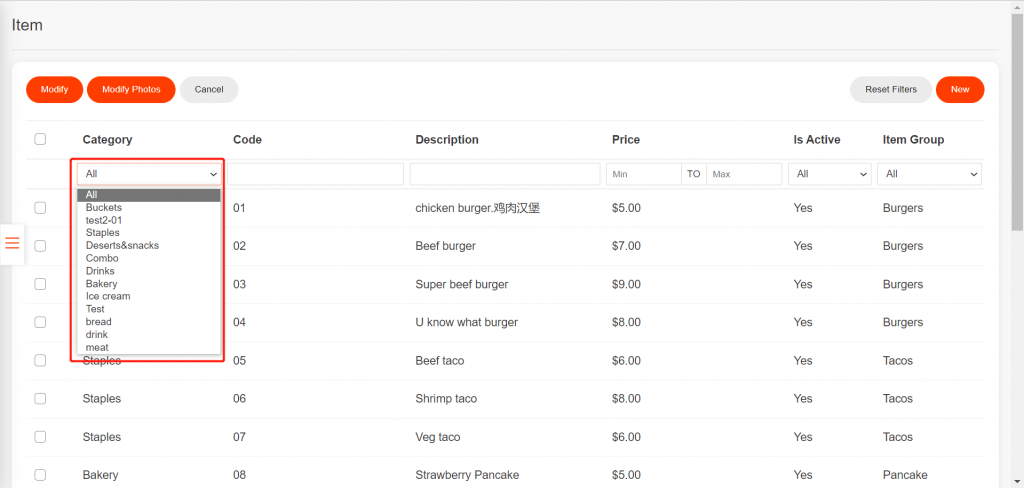1024x488 pixels.
Task: Check the chicken burger row checkbox
Action: [x=40, y=208]
